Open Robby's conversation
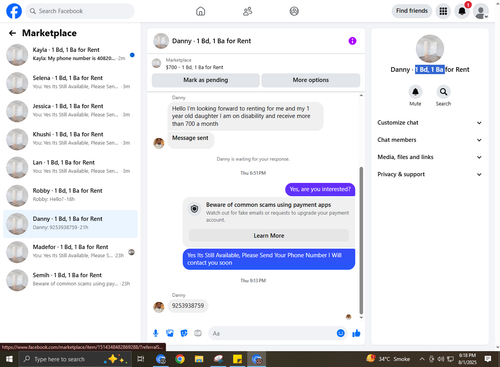The width and height of the screenshot is (500, 367). pyautogui.click(x=70, y=195)
